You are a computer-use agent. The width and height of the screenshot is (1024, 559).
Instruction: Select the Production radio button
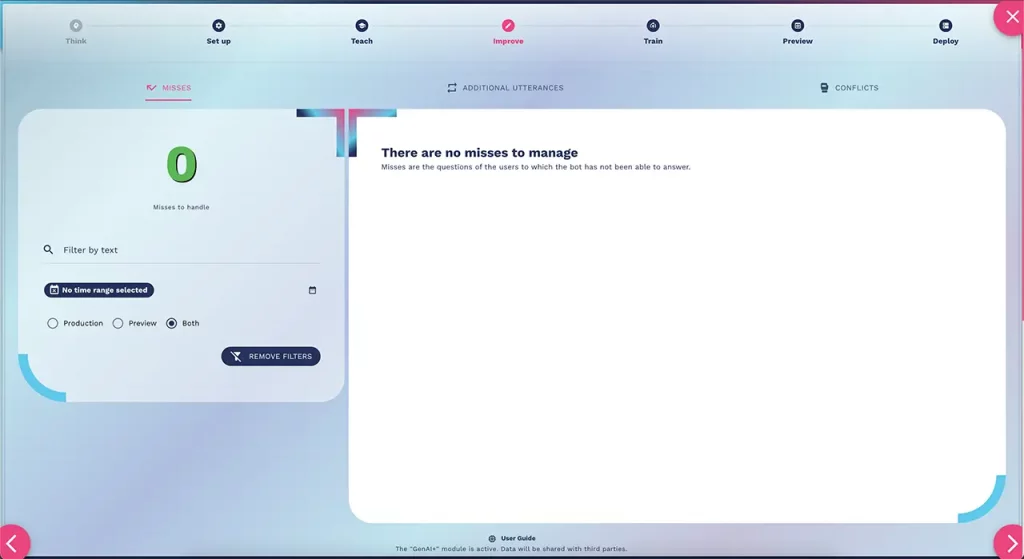[x=52, y=323]
